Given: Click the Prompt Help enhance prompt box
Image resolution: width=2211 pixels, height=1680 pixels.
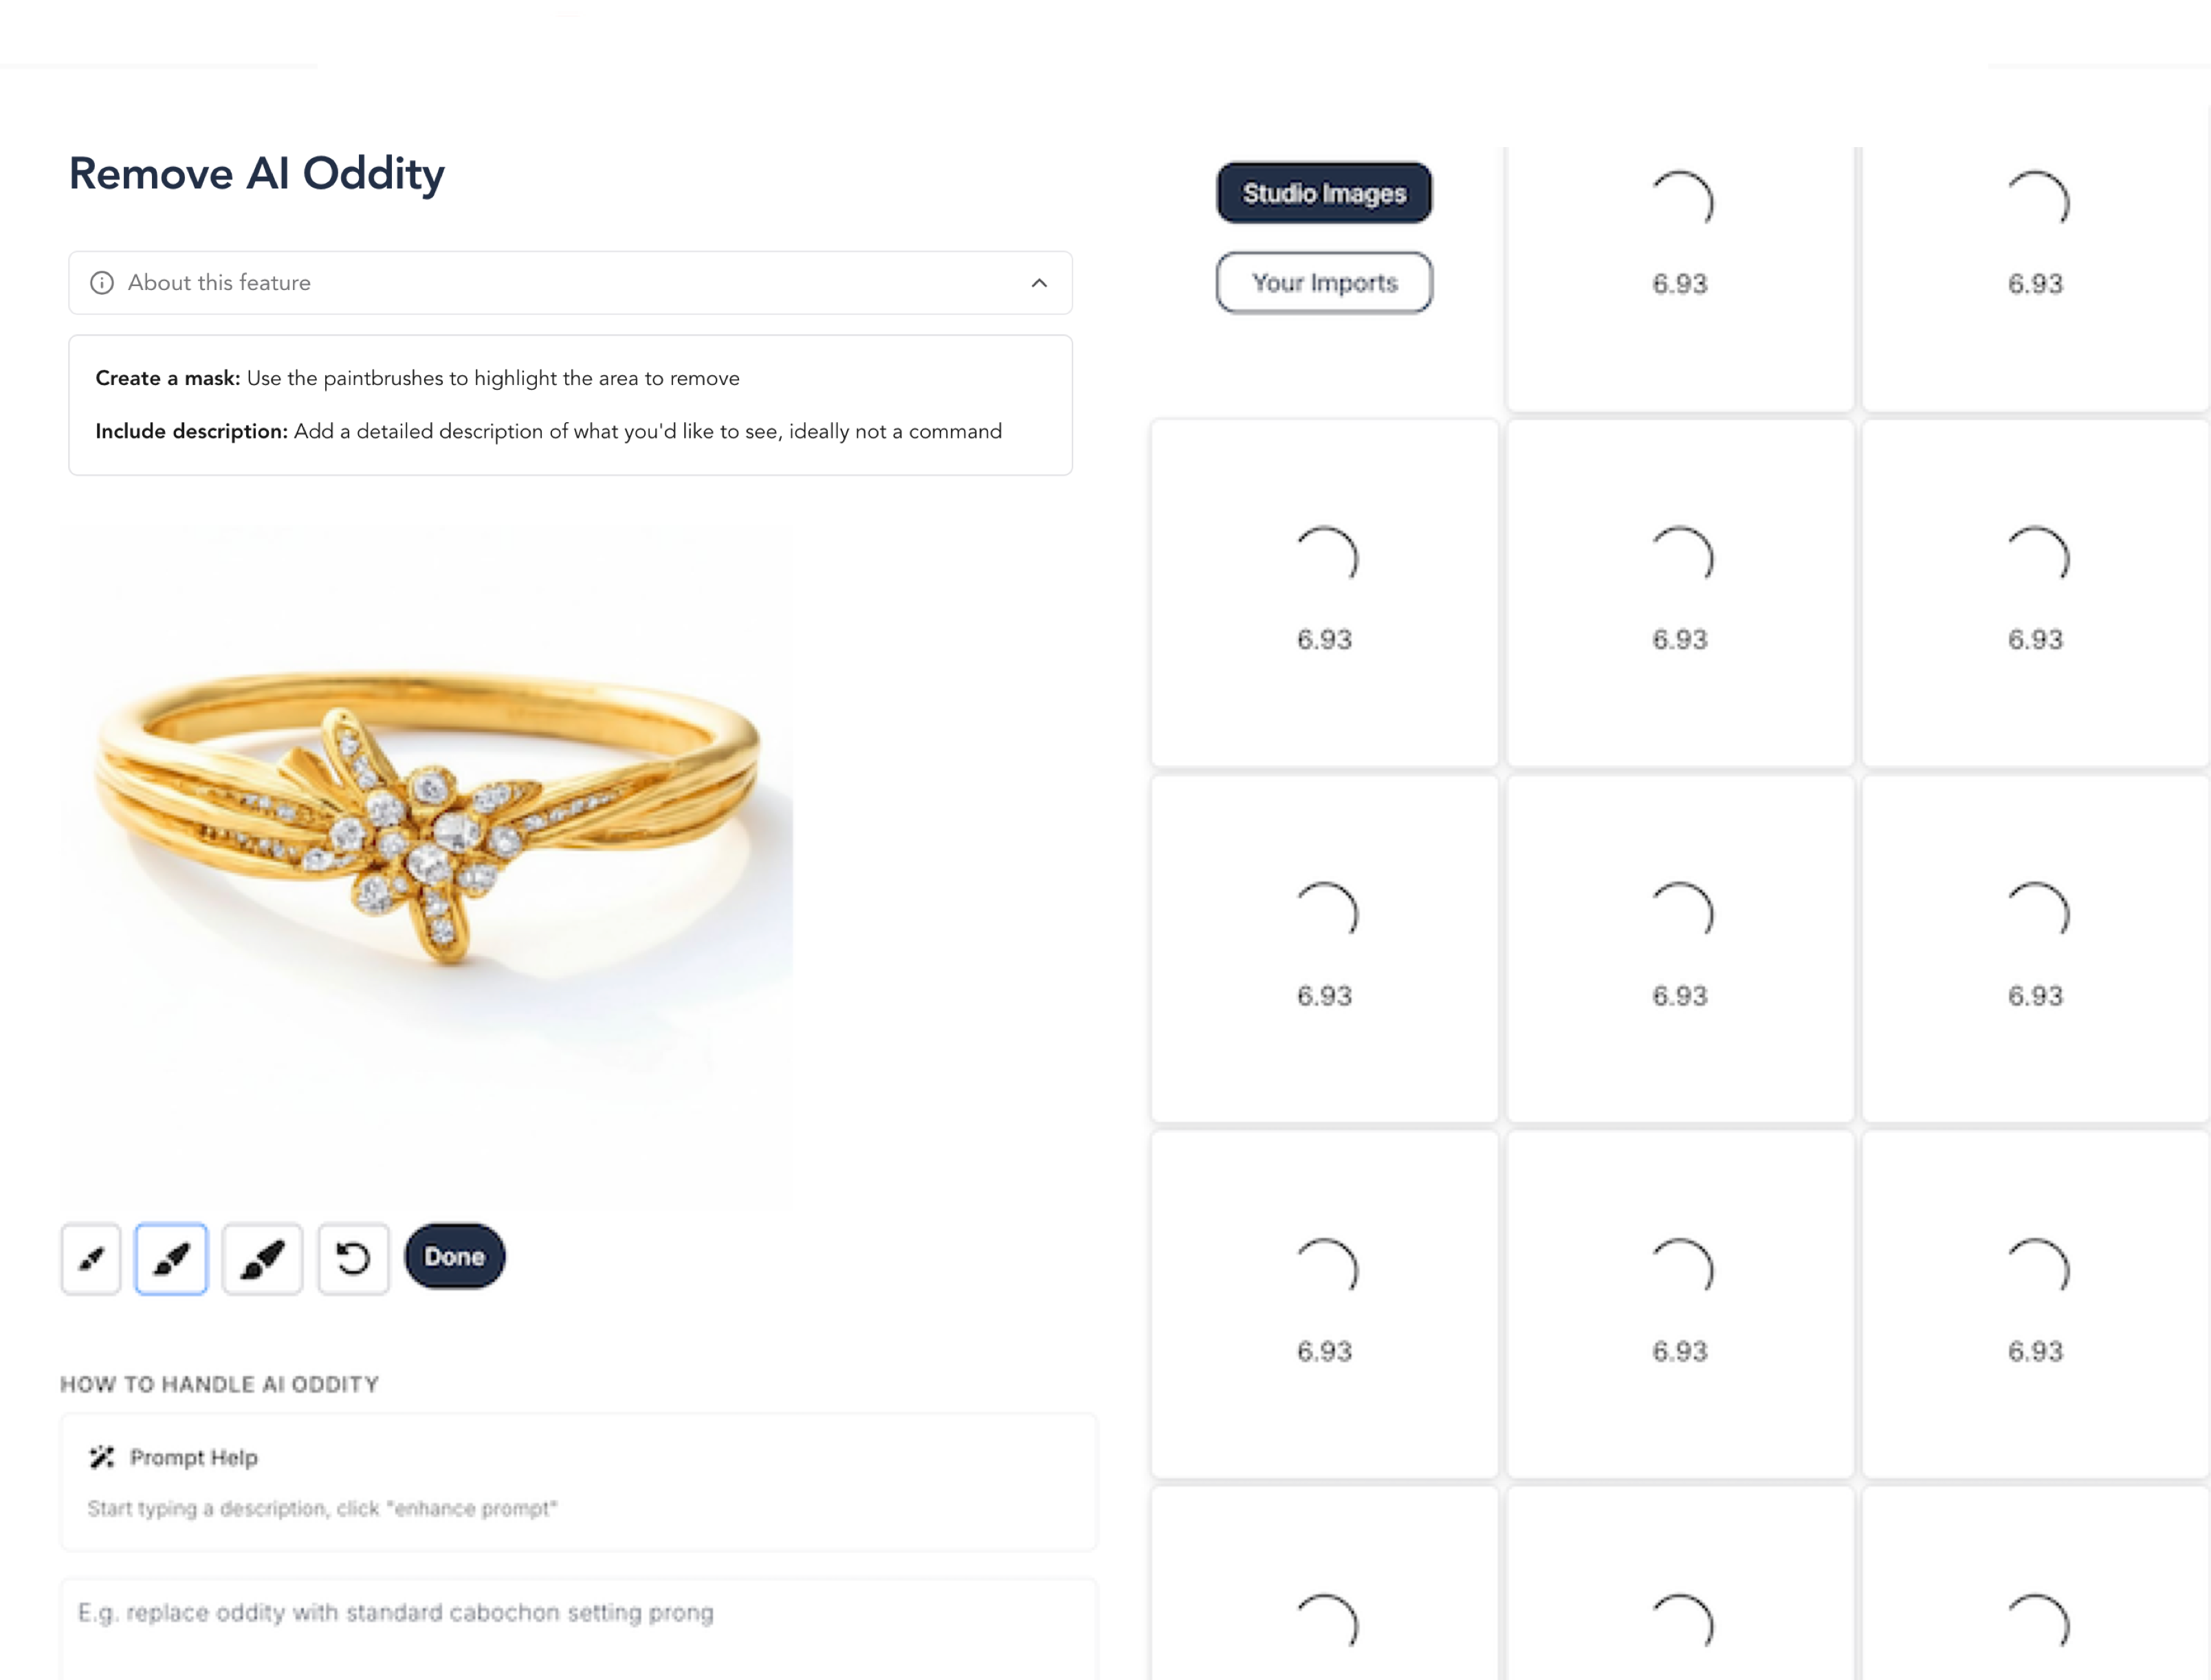Looking at the screenshot, I should (x=578, y=1482).
